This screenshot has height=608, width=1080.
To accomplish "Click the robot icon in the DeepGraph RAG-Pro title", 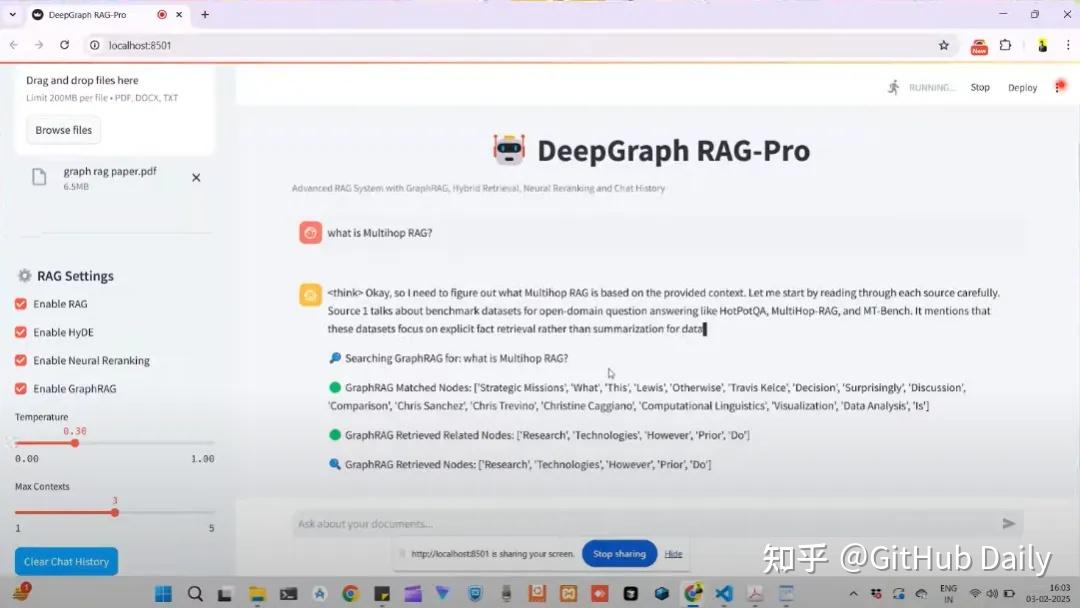I will click(510, 149).
